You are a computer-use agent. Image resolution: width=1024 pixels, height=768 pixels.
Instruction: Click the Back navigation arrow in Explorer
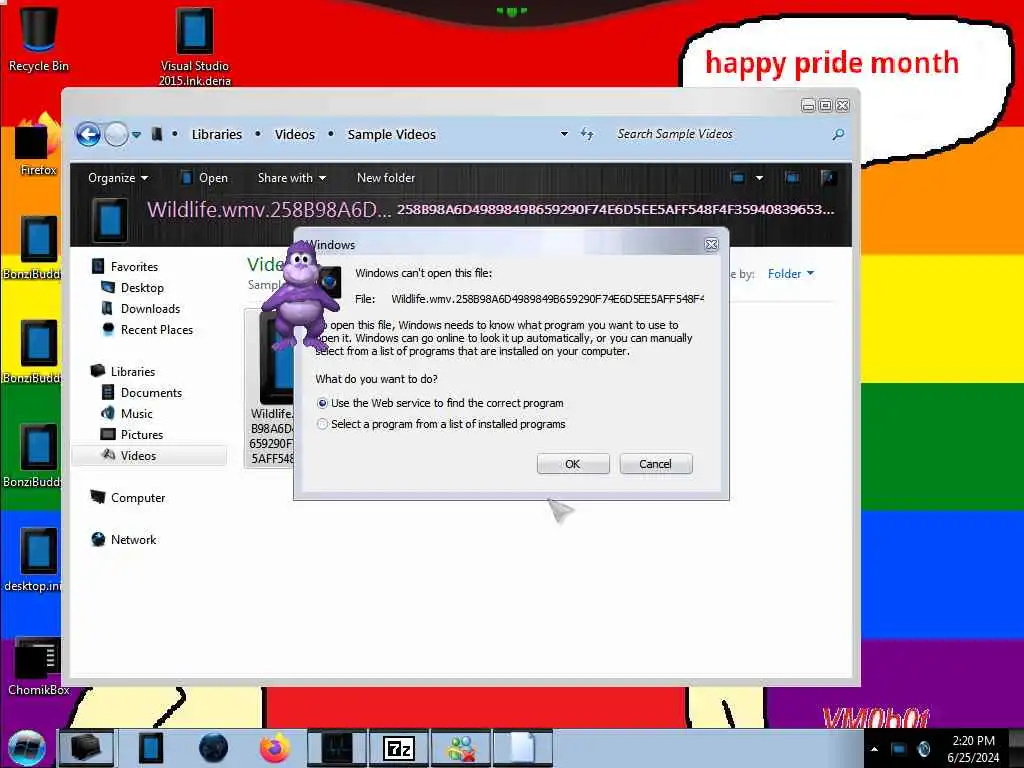click(88, 135)
